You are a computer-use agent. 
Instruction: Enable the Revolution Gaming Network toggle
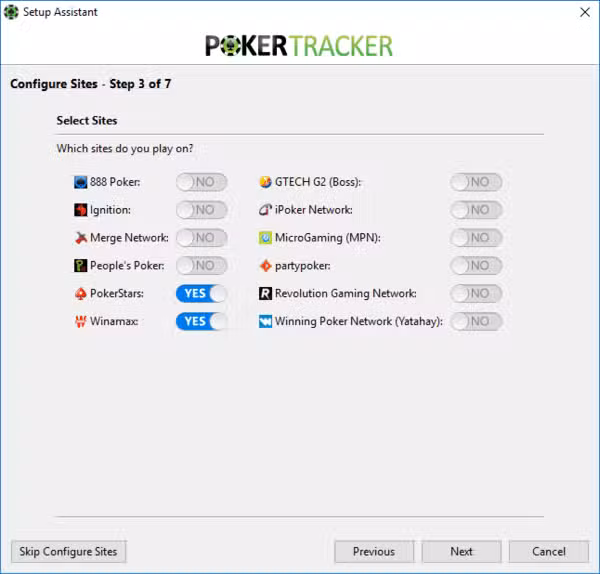(x=476, y=294)
